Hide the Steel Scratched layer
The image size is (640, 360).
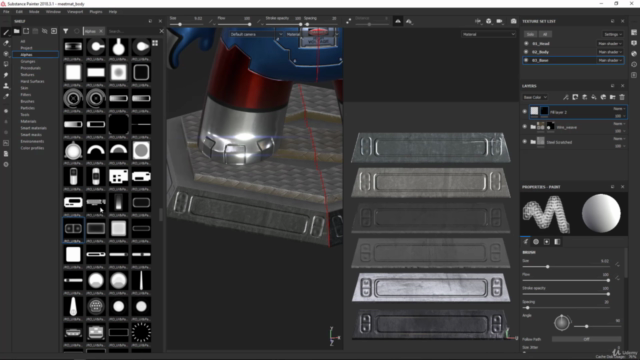(x=525, y=142)
